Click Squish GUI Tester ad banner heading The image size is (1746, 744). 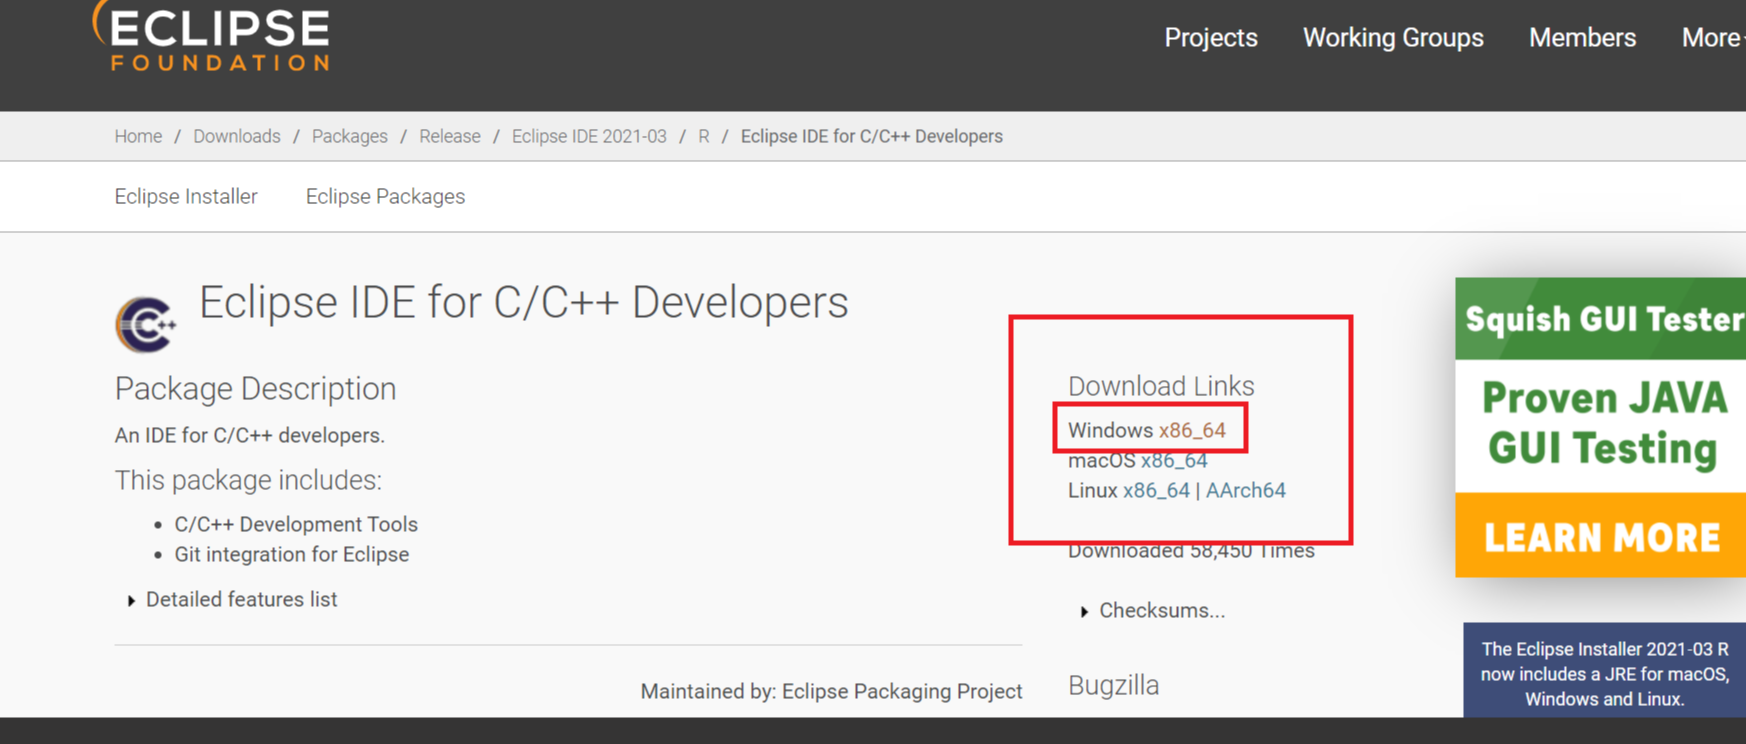pyautogui.click(x=1602, y=319)
